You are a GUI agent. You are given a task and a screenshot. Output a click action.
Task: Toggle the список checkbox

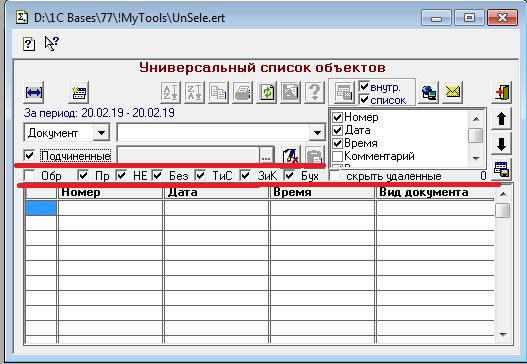[x=364, y=99]
